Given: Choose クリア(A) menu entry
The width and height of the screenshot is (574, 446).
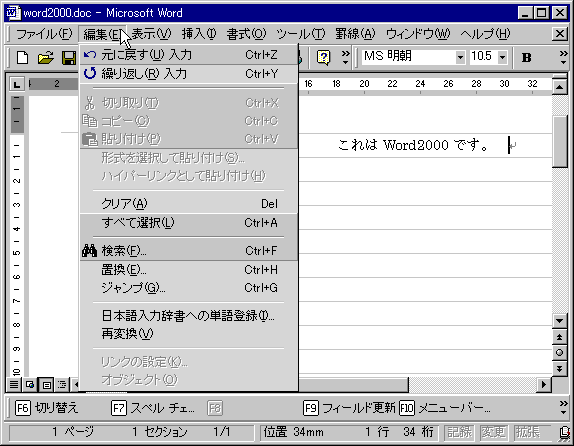Looking at the screenshot, I should tap(189, 204).
